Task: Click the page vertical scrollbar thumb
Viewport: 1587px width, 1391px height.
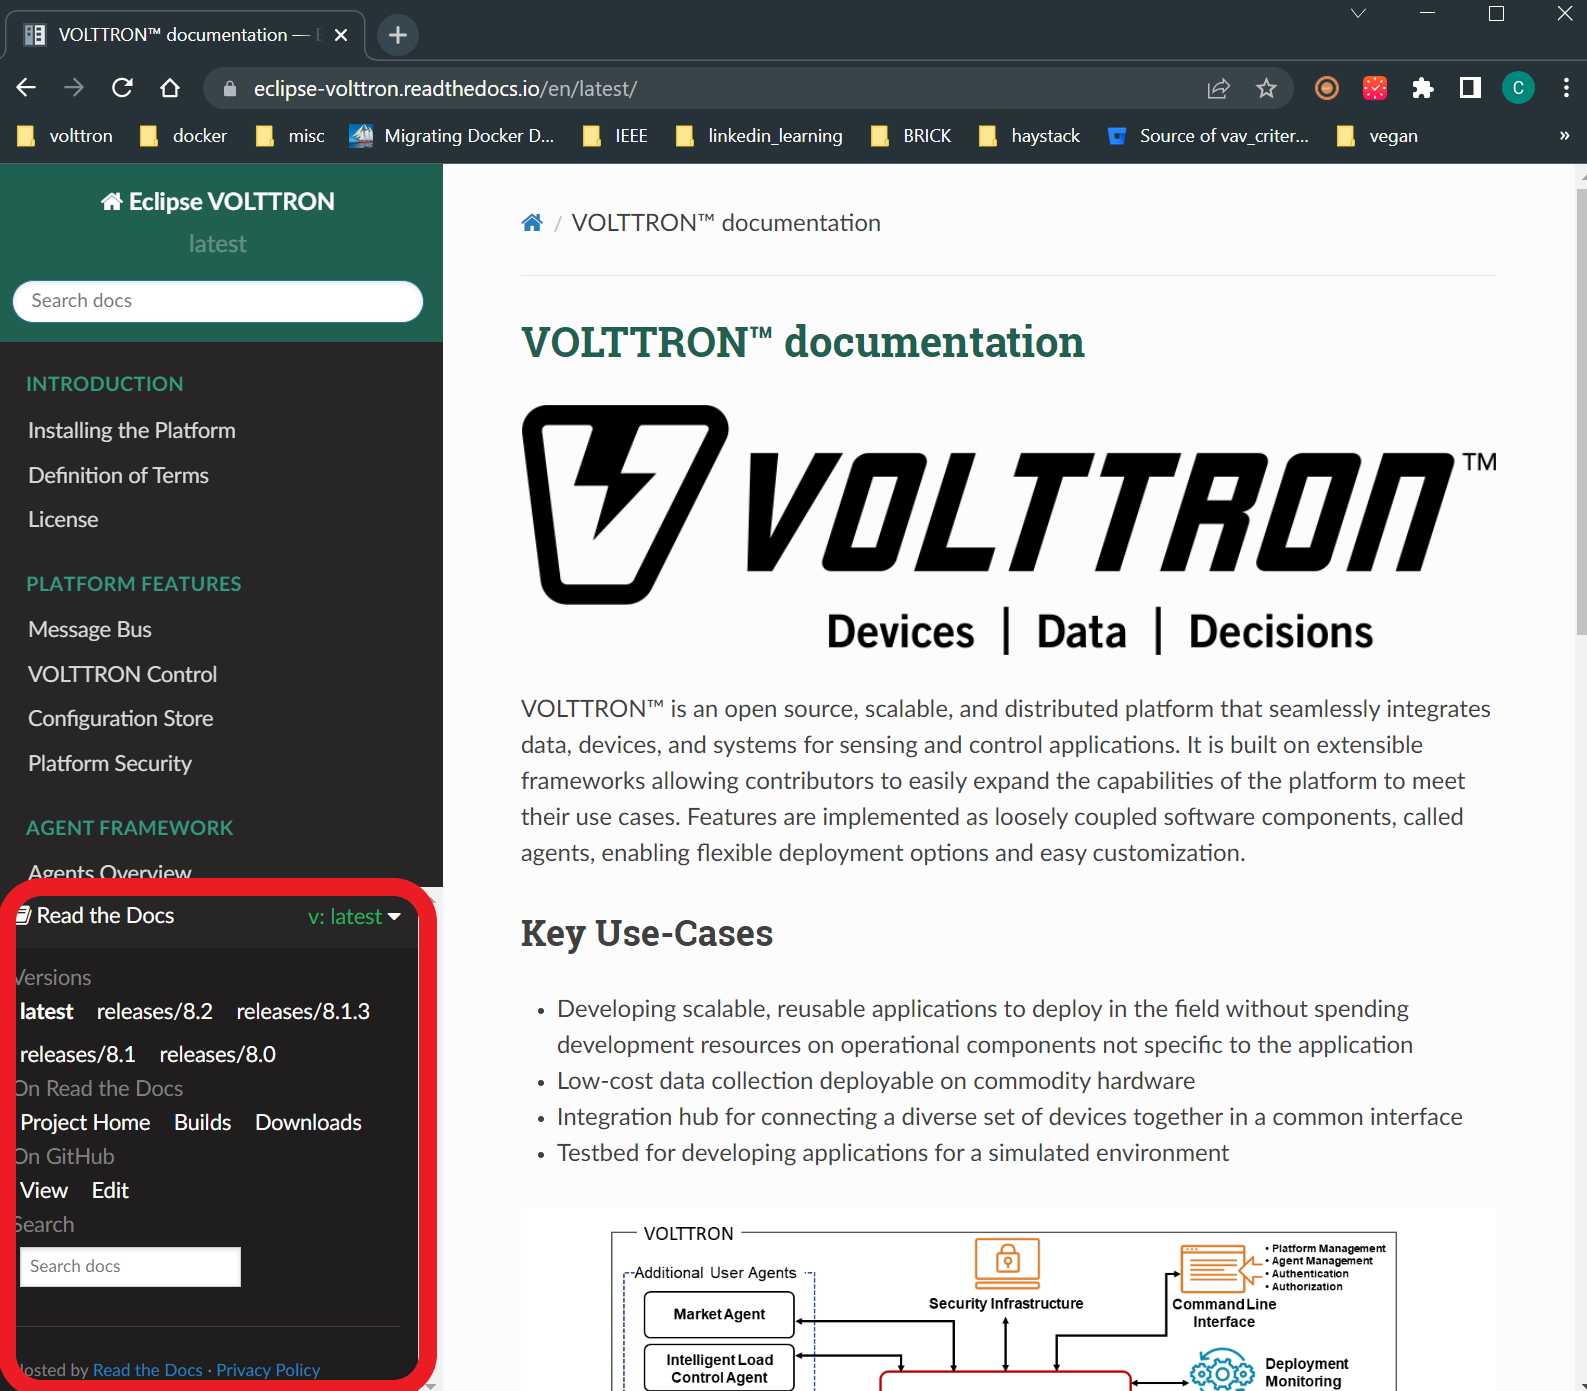Action: (1581, 410)
